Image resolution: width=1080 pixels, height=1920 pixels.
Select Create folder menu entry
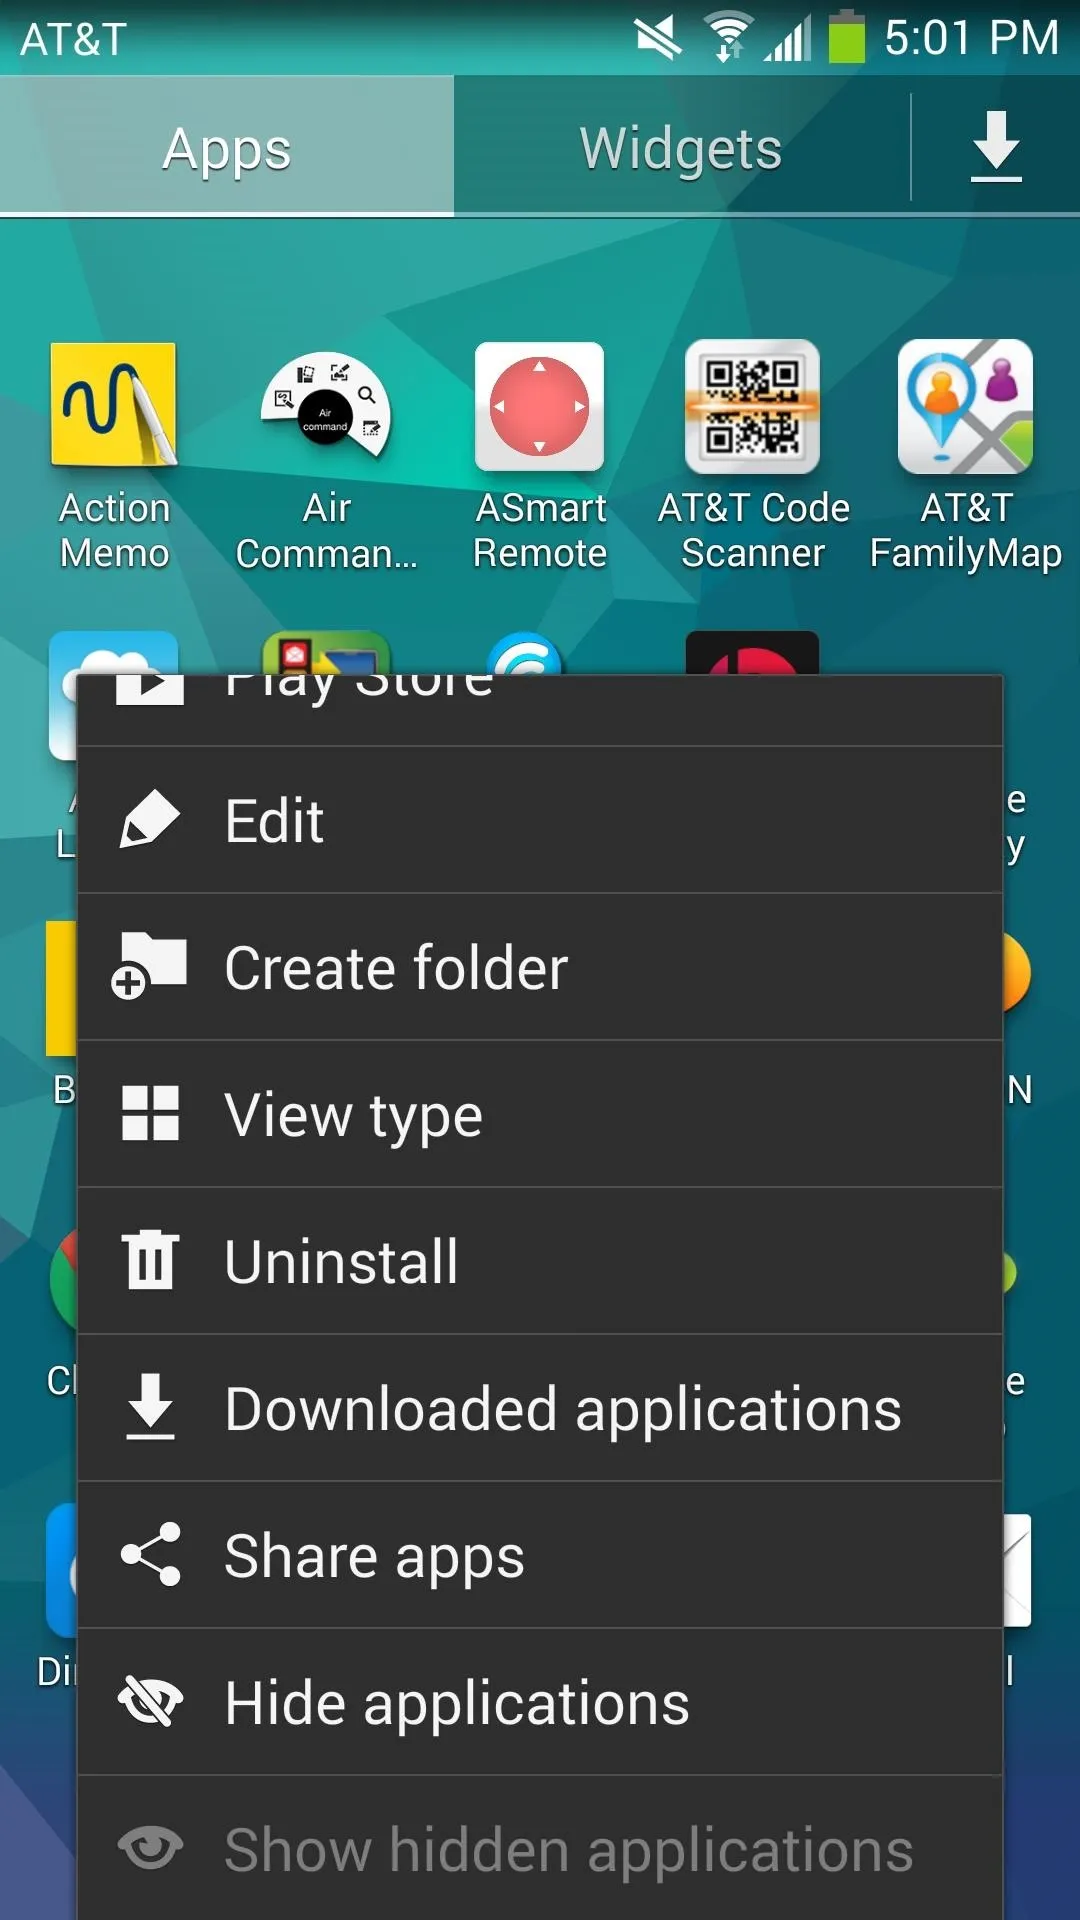[540, 967]
